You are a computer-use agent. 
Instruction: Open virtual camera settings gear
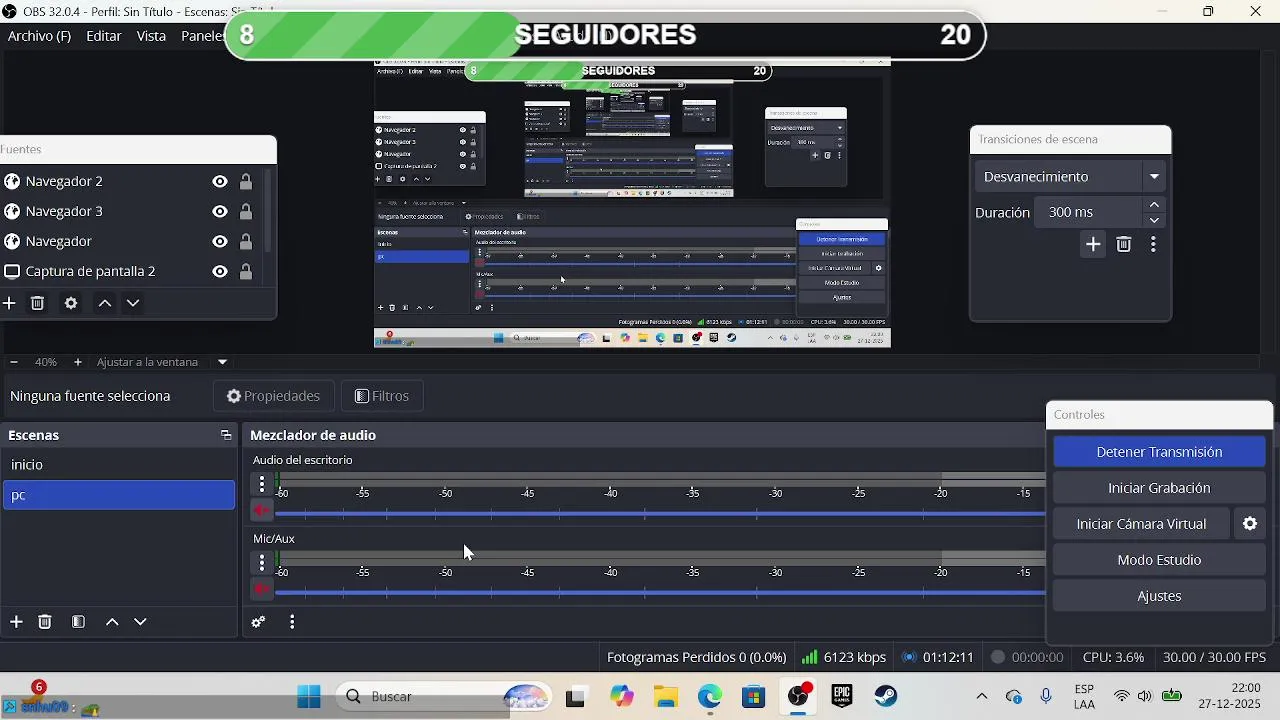pos(1250,524)
